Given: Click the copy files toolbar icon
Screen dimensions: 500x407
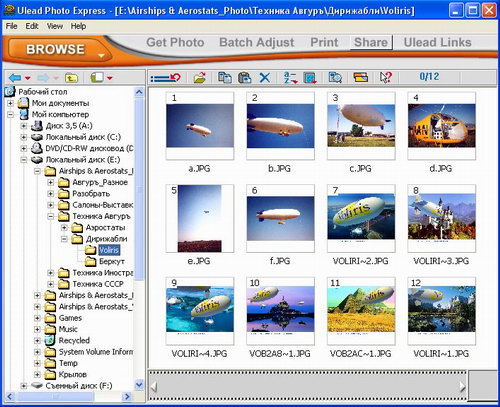Looking at the screenshot, I should 225,77.
